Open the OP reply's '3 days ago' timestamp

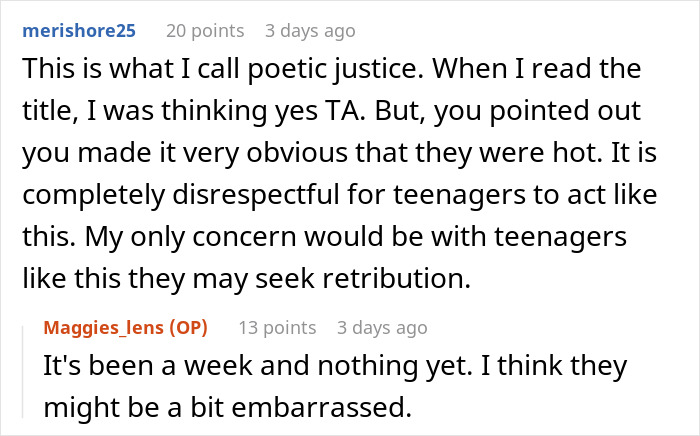coord(382,328)
